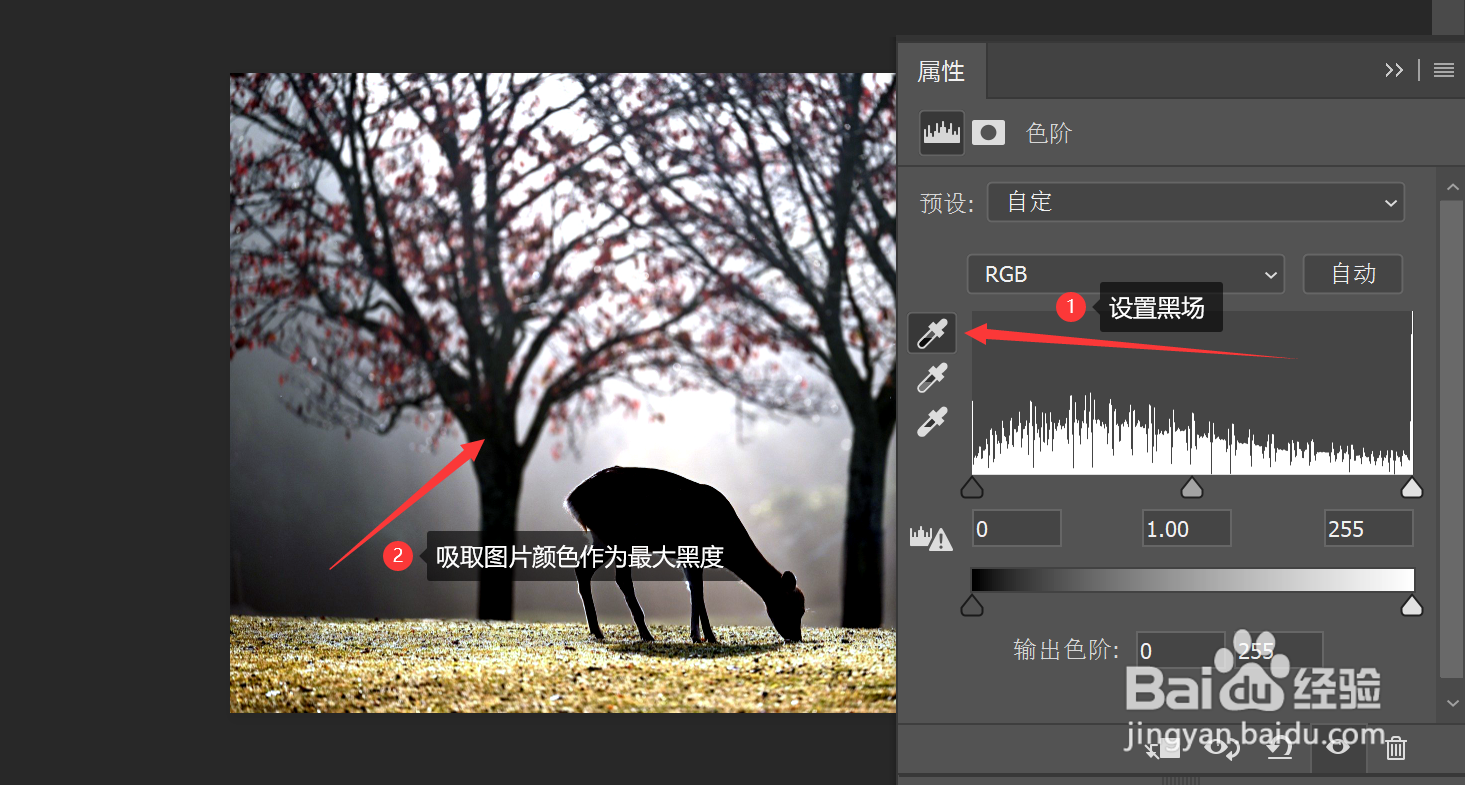
Task: Click the histogram graph area
Action: tap(1192, 392)
